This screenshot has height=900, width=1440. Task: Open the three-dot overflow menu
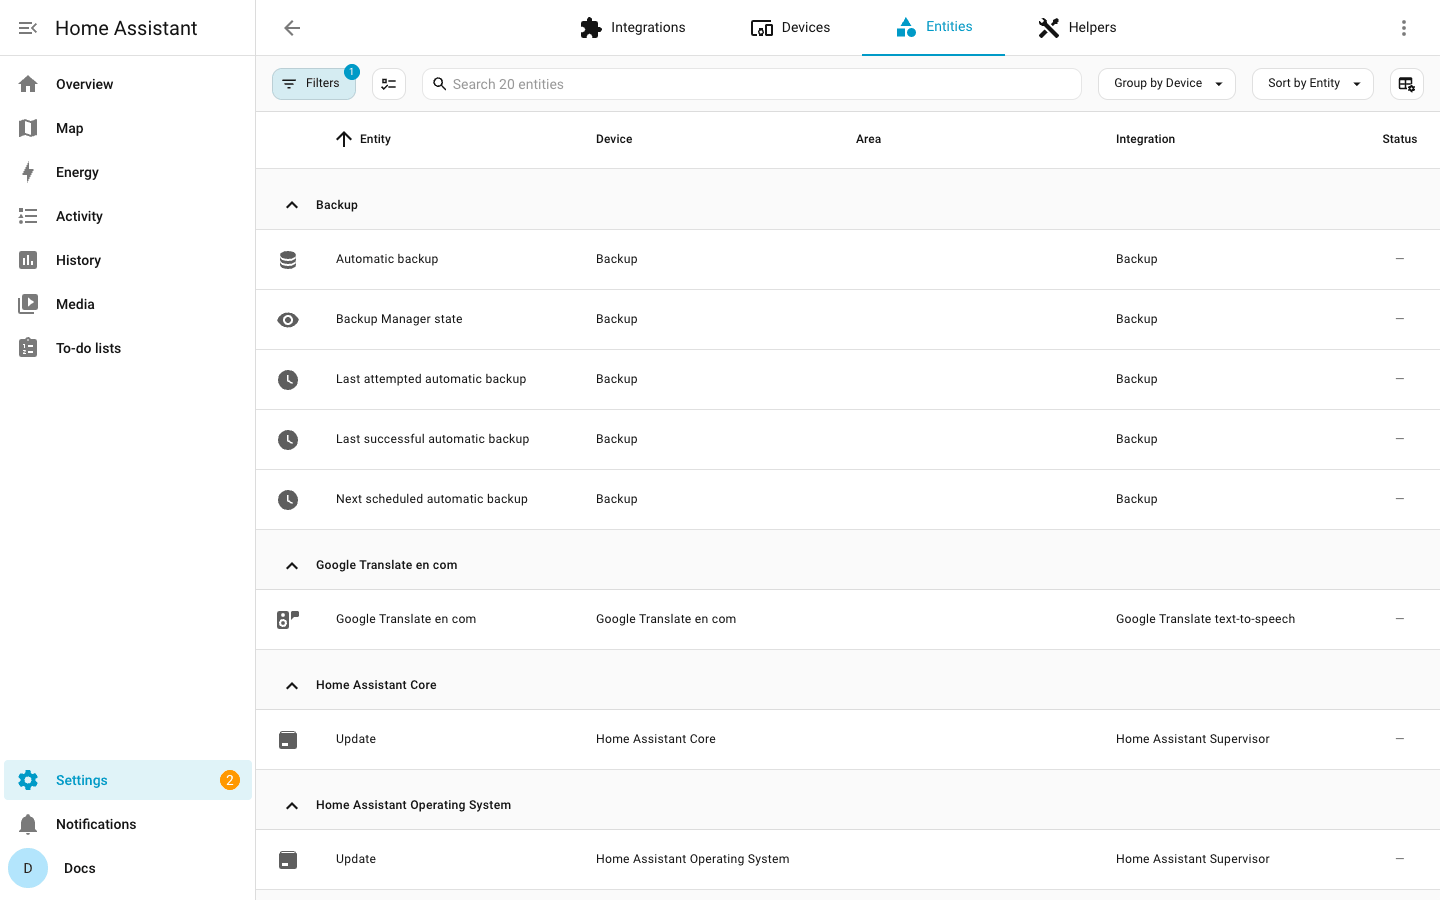point(1404,28)
